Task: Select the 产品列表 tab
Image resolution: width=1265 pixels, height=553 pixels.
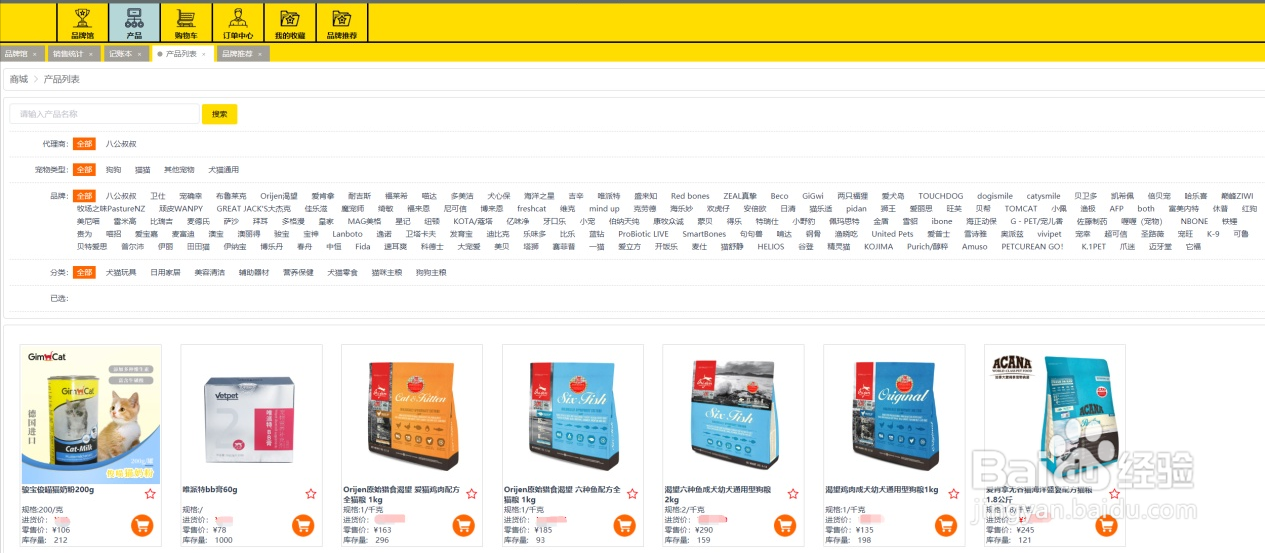Action: click(181, 54)
